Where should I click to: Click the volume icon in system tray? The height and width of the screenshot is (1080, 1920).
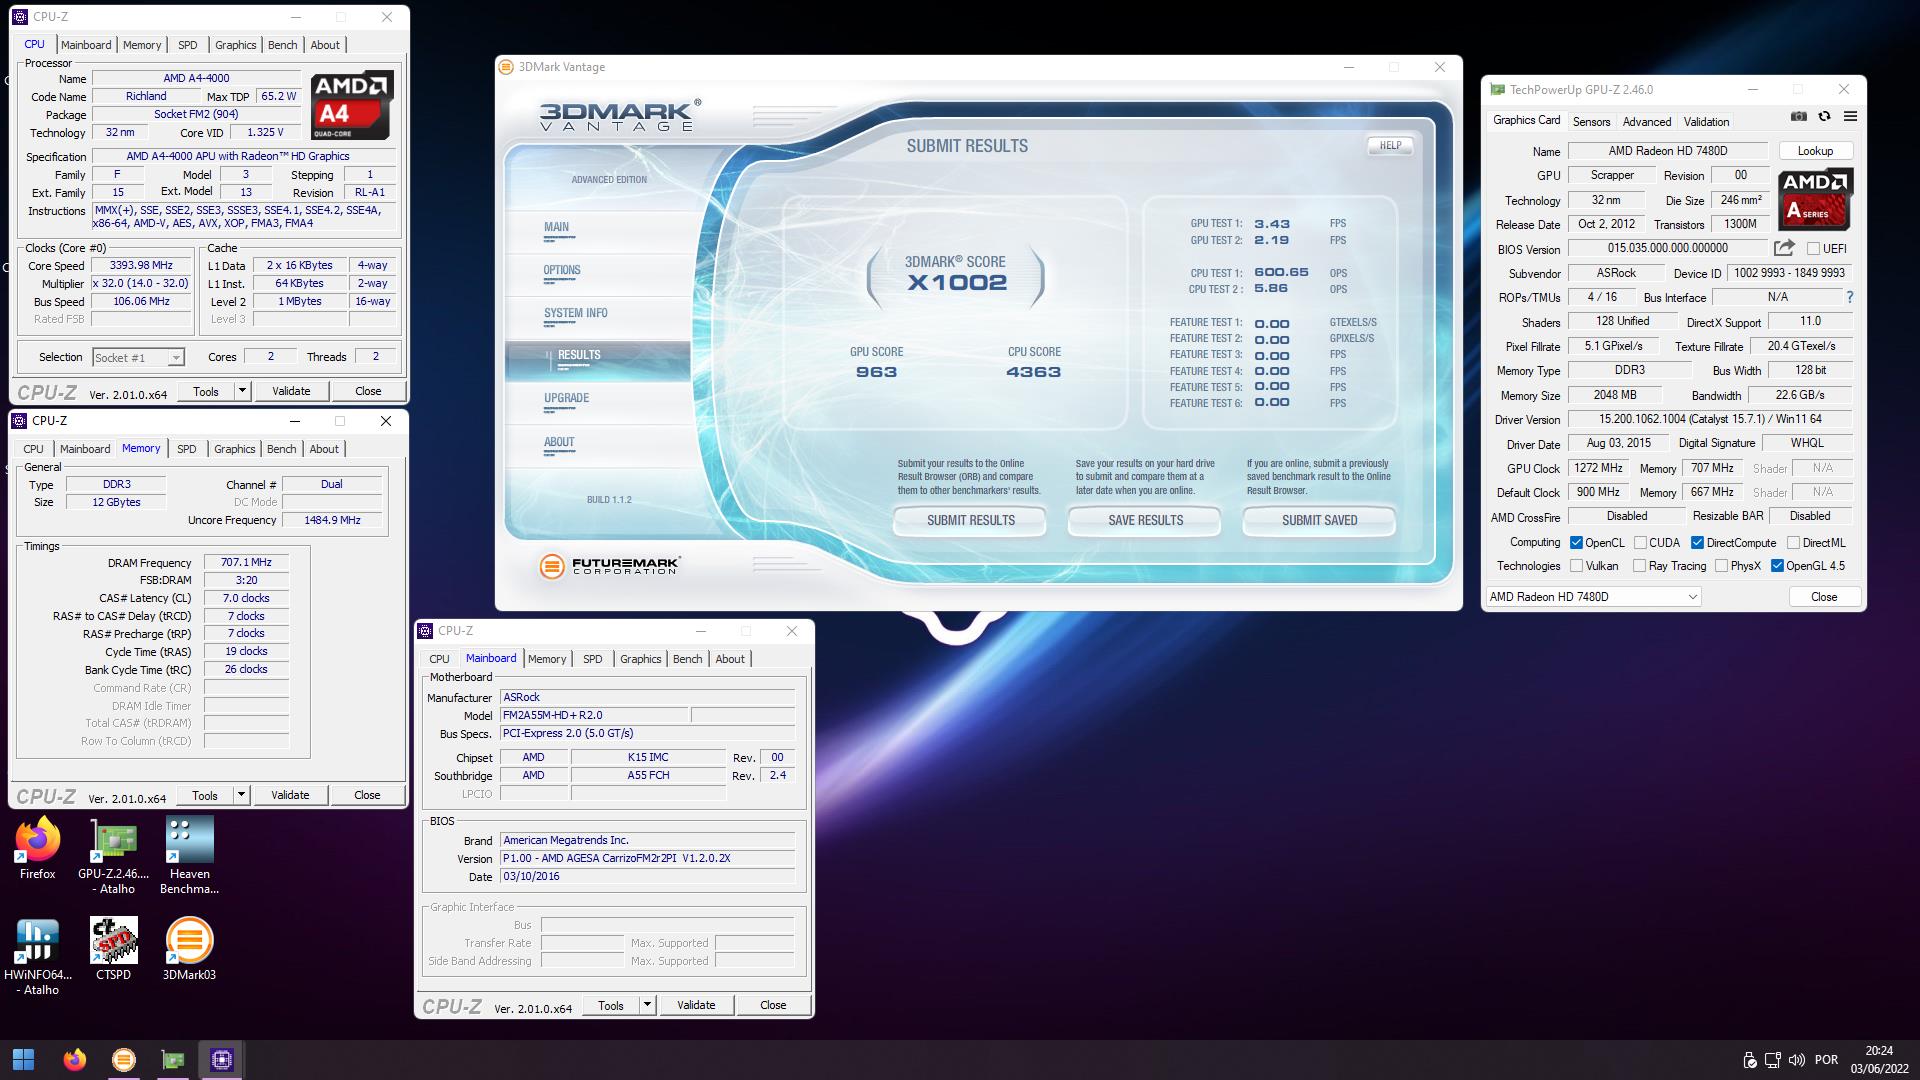(x=1797, y=1060)
